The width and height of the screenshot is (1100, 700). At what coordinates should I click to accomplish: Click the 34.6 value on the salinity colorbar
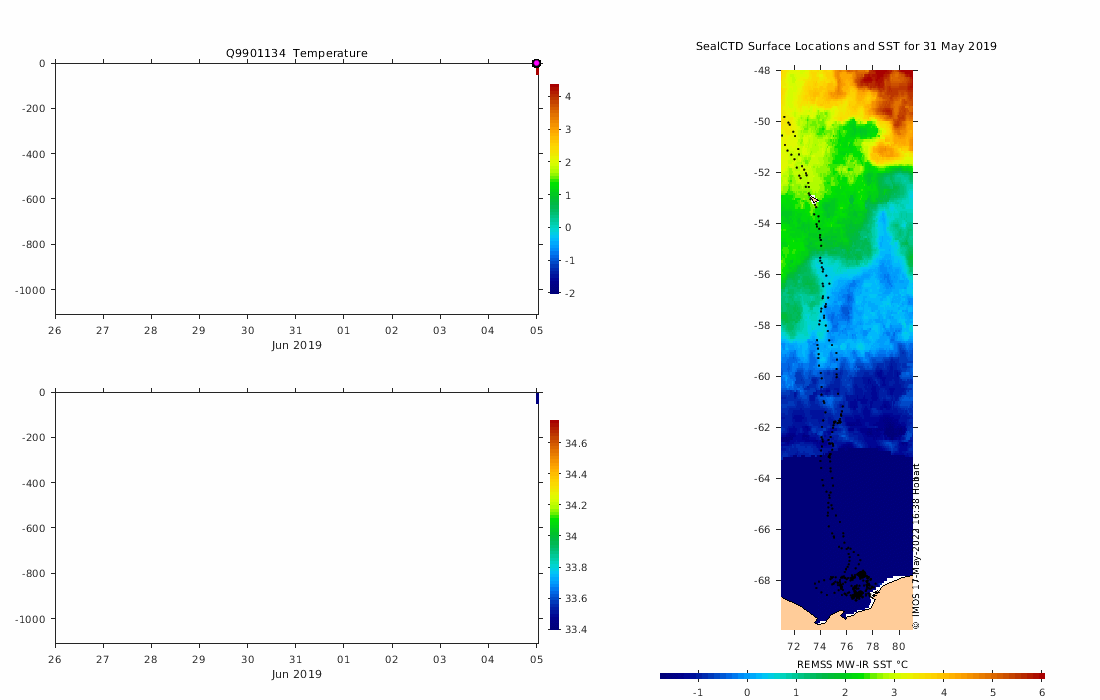click(x=576, y=443)
